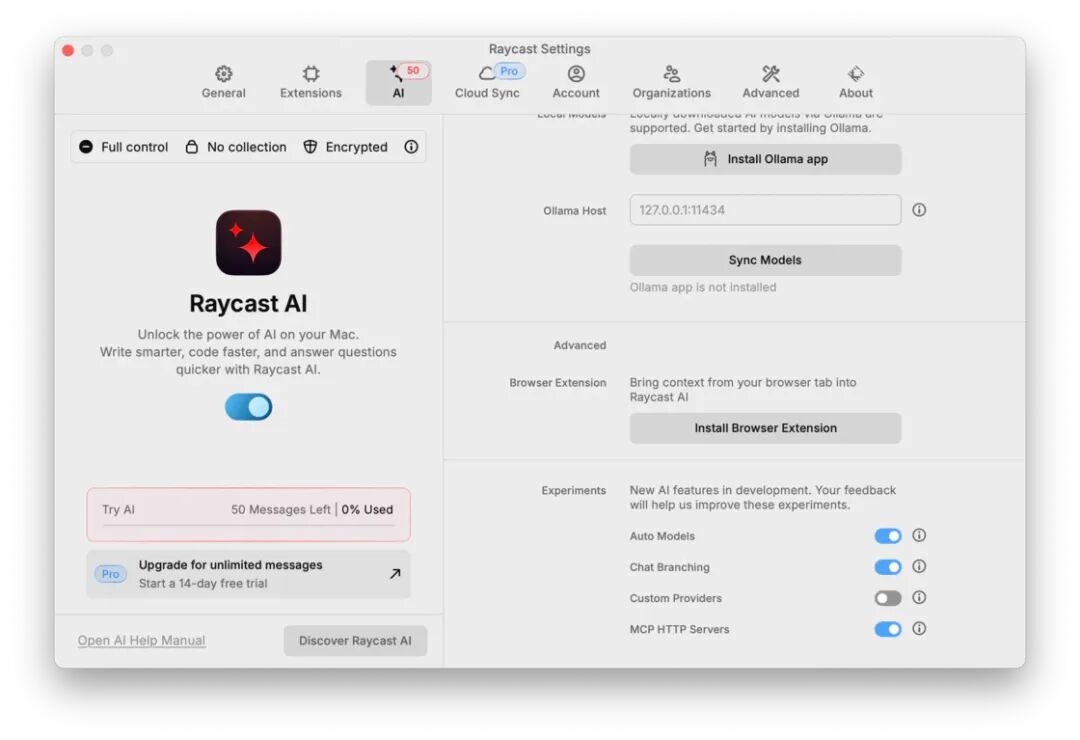Open the General settings tab
Viewport: 1080px width, 740px height.
[223, 83]
